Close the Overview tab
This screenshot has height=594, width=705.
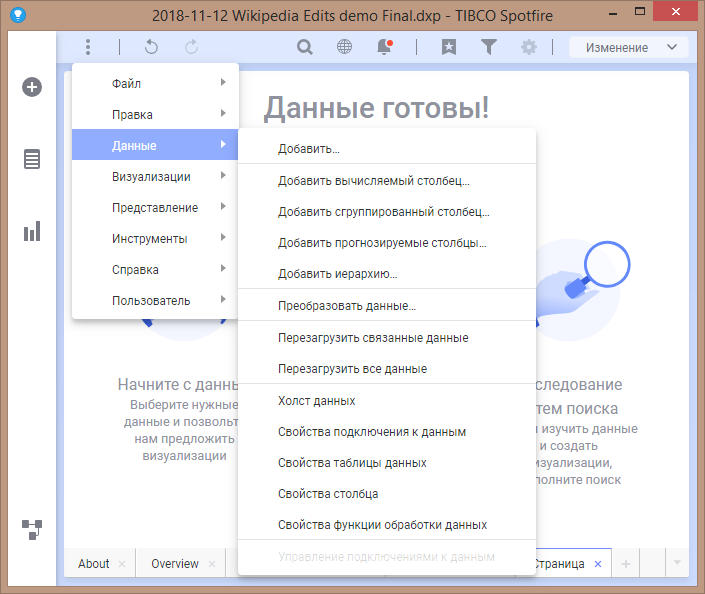point(212,564)
